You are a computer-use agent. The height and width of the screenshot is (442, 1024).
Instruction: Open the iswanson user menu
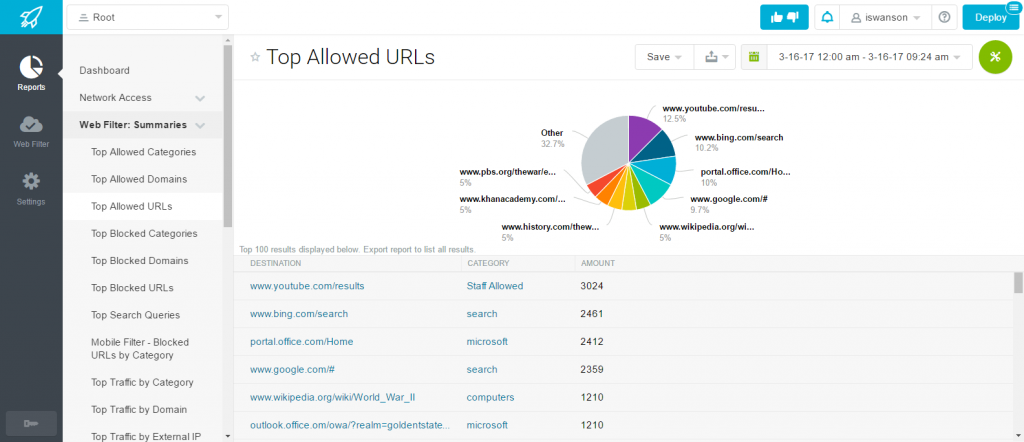point(886,18)
